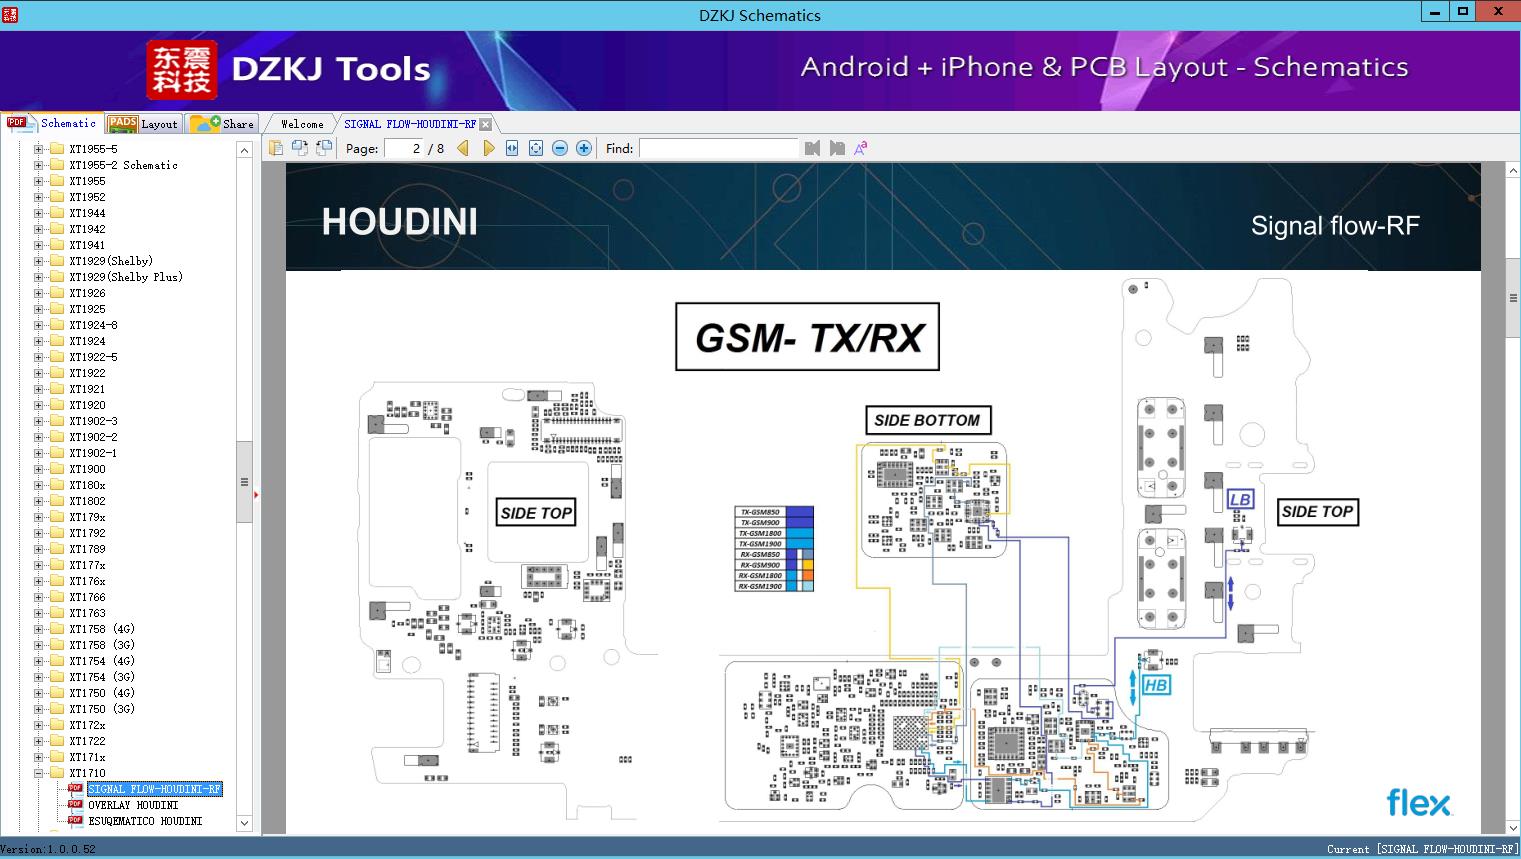Go to the previous page arrow

click(x=463, y=148)
